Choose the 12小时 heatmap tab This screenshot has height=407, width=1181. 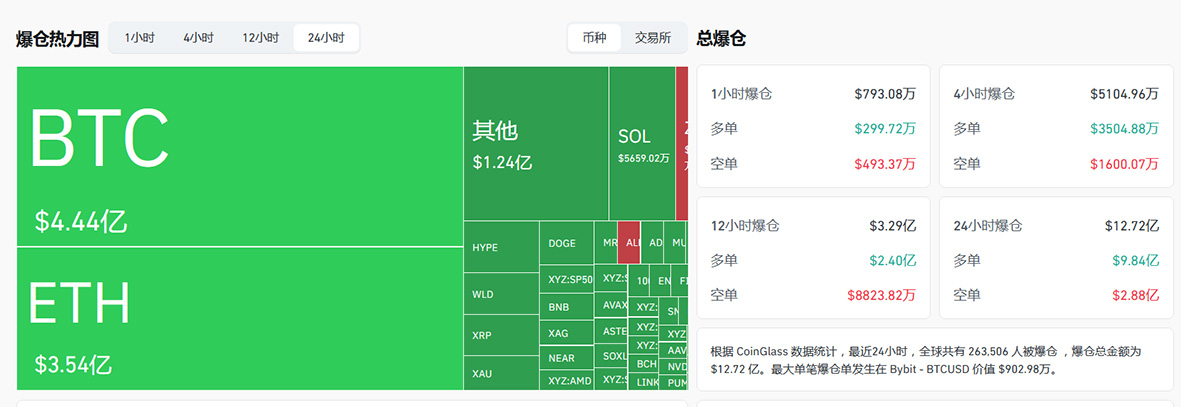click(261, 38)
